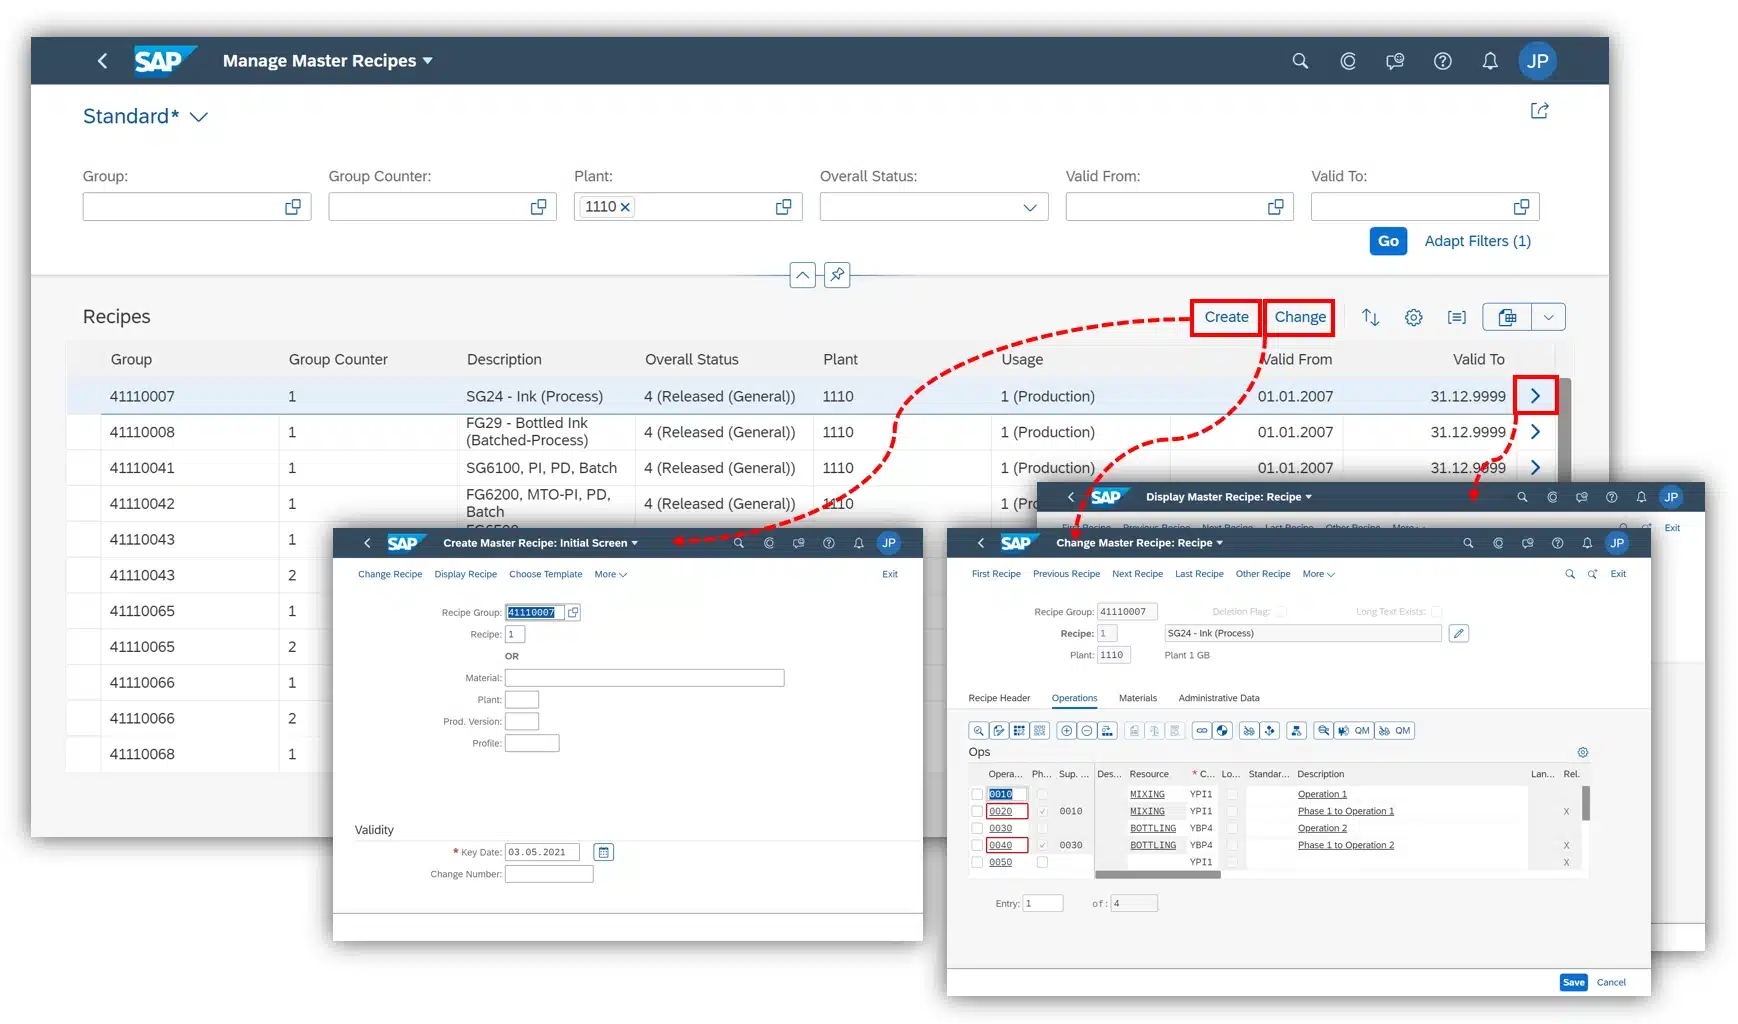Edit recipe description with pencil icon
Screen dimensions: 1738x1024
click(1459, 633)
